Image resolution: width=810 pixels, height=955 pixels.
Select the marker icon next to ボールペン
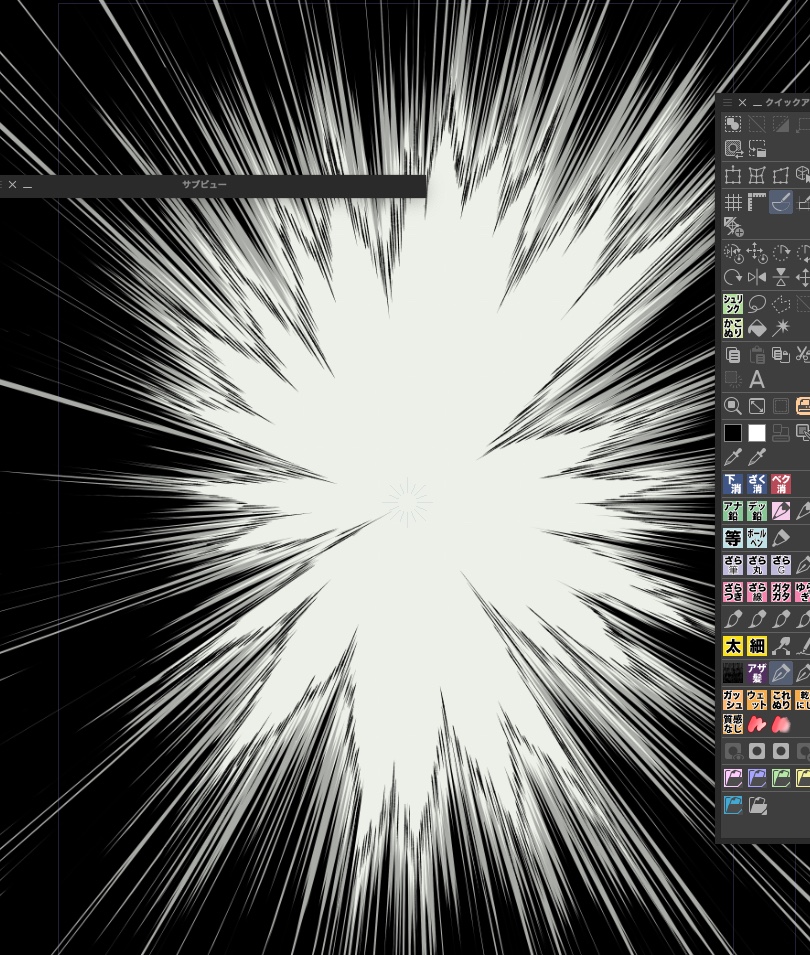pyautogui.click(x=781, y=538)
